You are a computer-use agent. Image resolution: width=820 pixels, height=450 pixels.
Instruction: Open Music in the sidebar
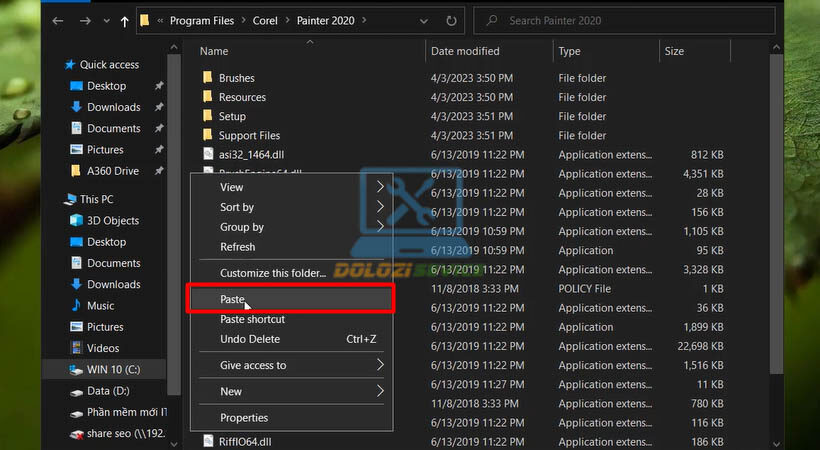(100, 306)
